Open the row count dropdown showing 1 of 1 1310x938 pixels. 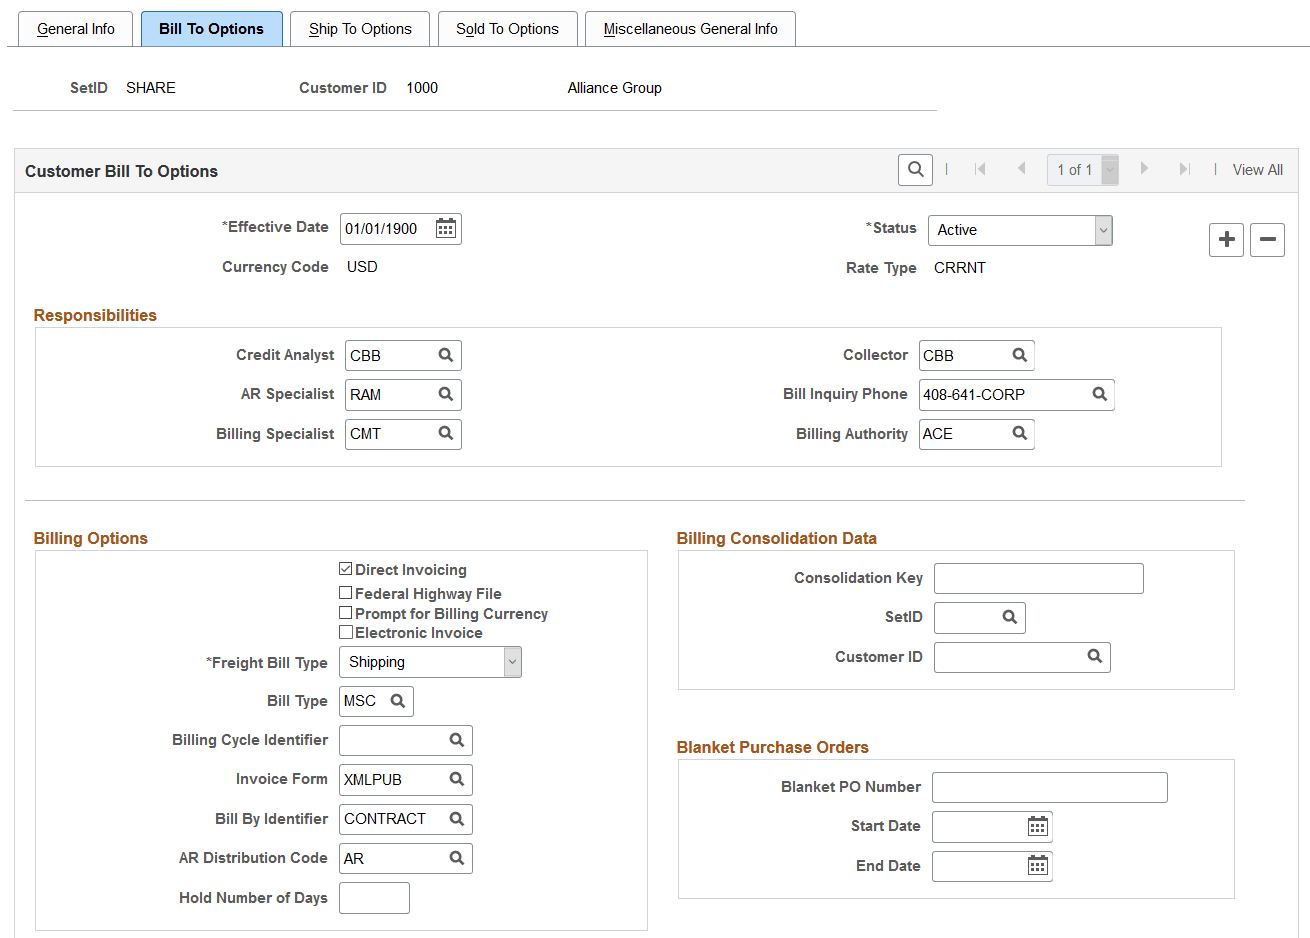pyautogui.click(x=1108, y=169)
